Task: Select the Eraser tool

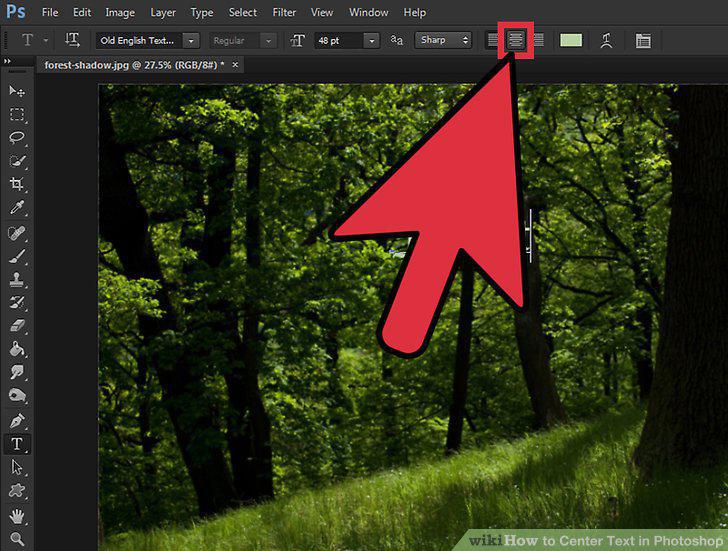Action: [17, 325]
